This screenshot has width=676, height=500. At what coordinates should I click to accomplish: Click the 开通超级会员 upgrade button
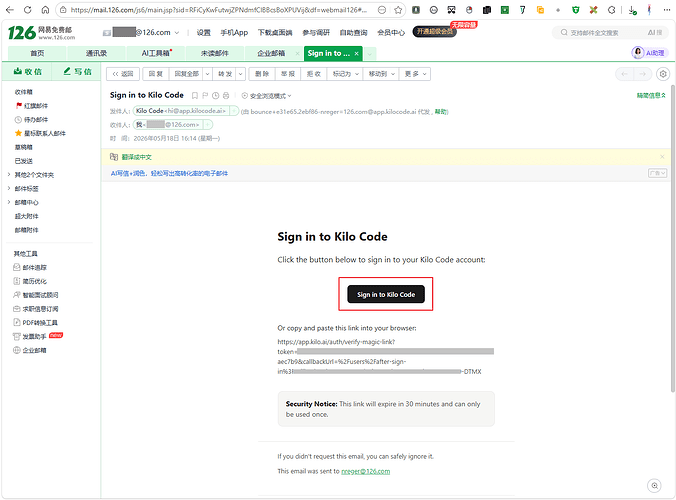point(434,31)
